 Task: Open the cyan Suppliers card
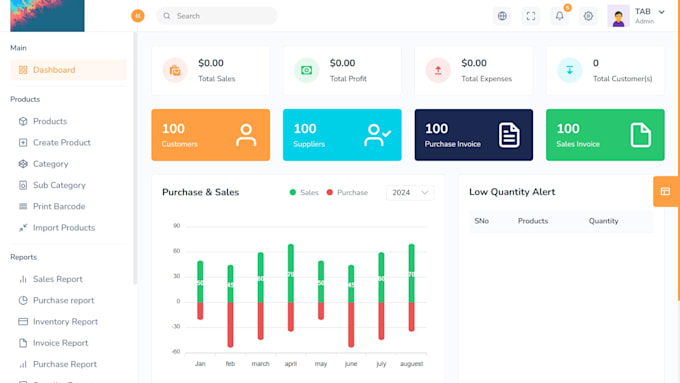point(342,135)
